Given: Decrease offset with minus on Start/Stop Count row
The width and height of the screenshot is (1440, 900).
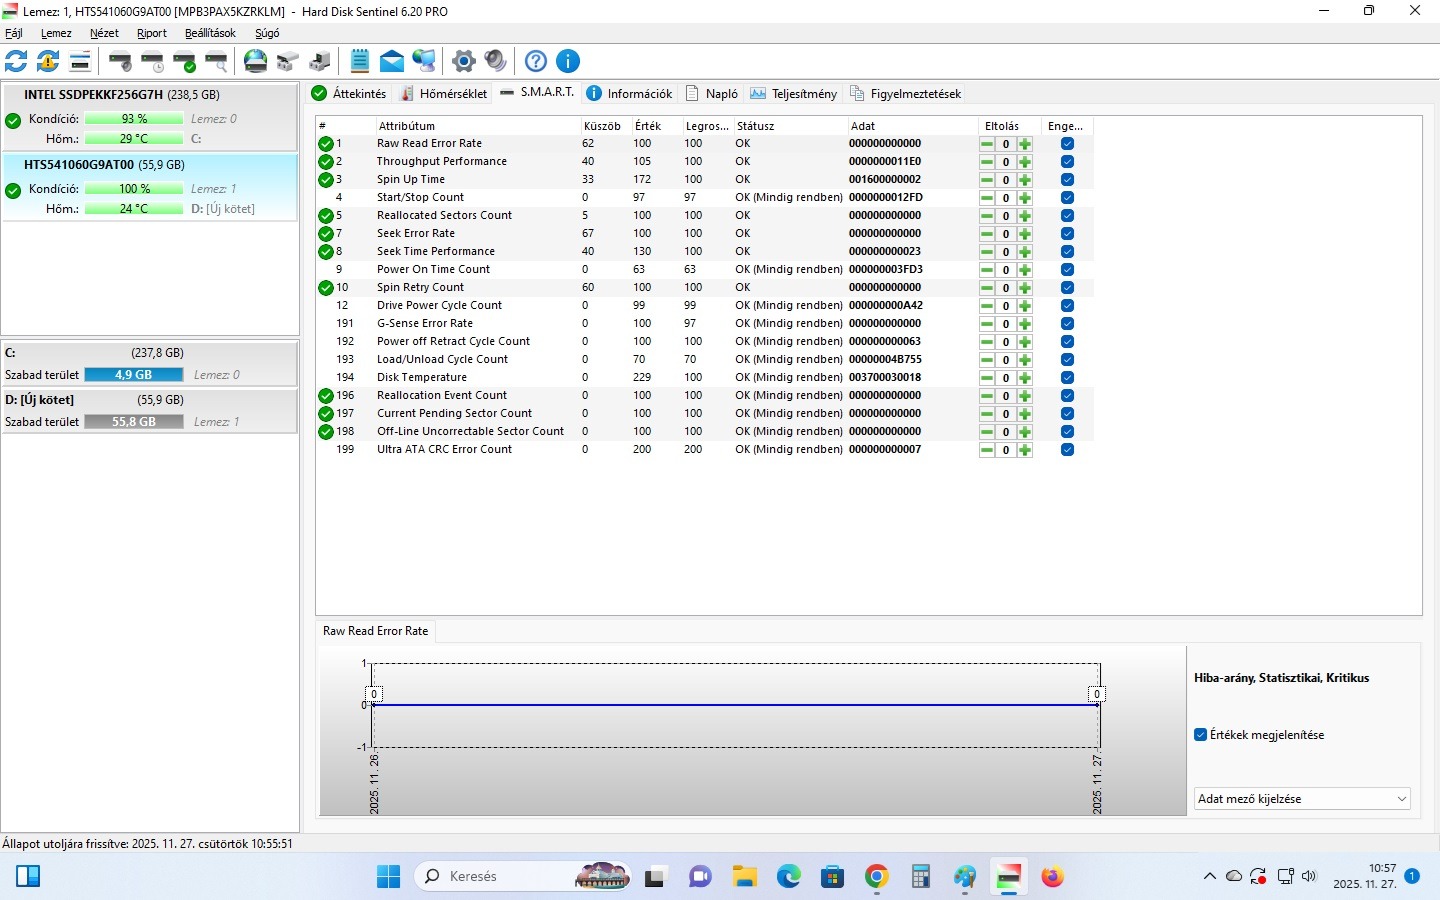Looking at the screenshot, I should pyautogui.click(x=987, y=198).
